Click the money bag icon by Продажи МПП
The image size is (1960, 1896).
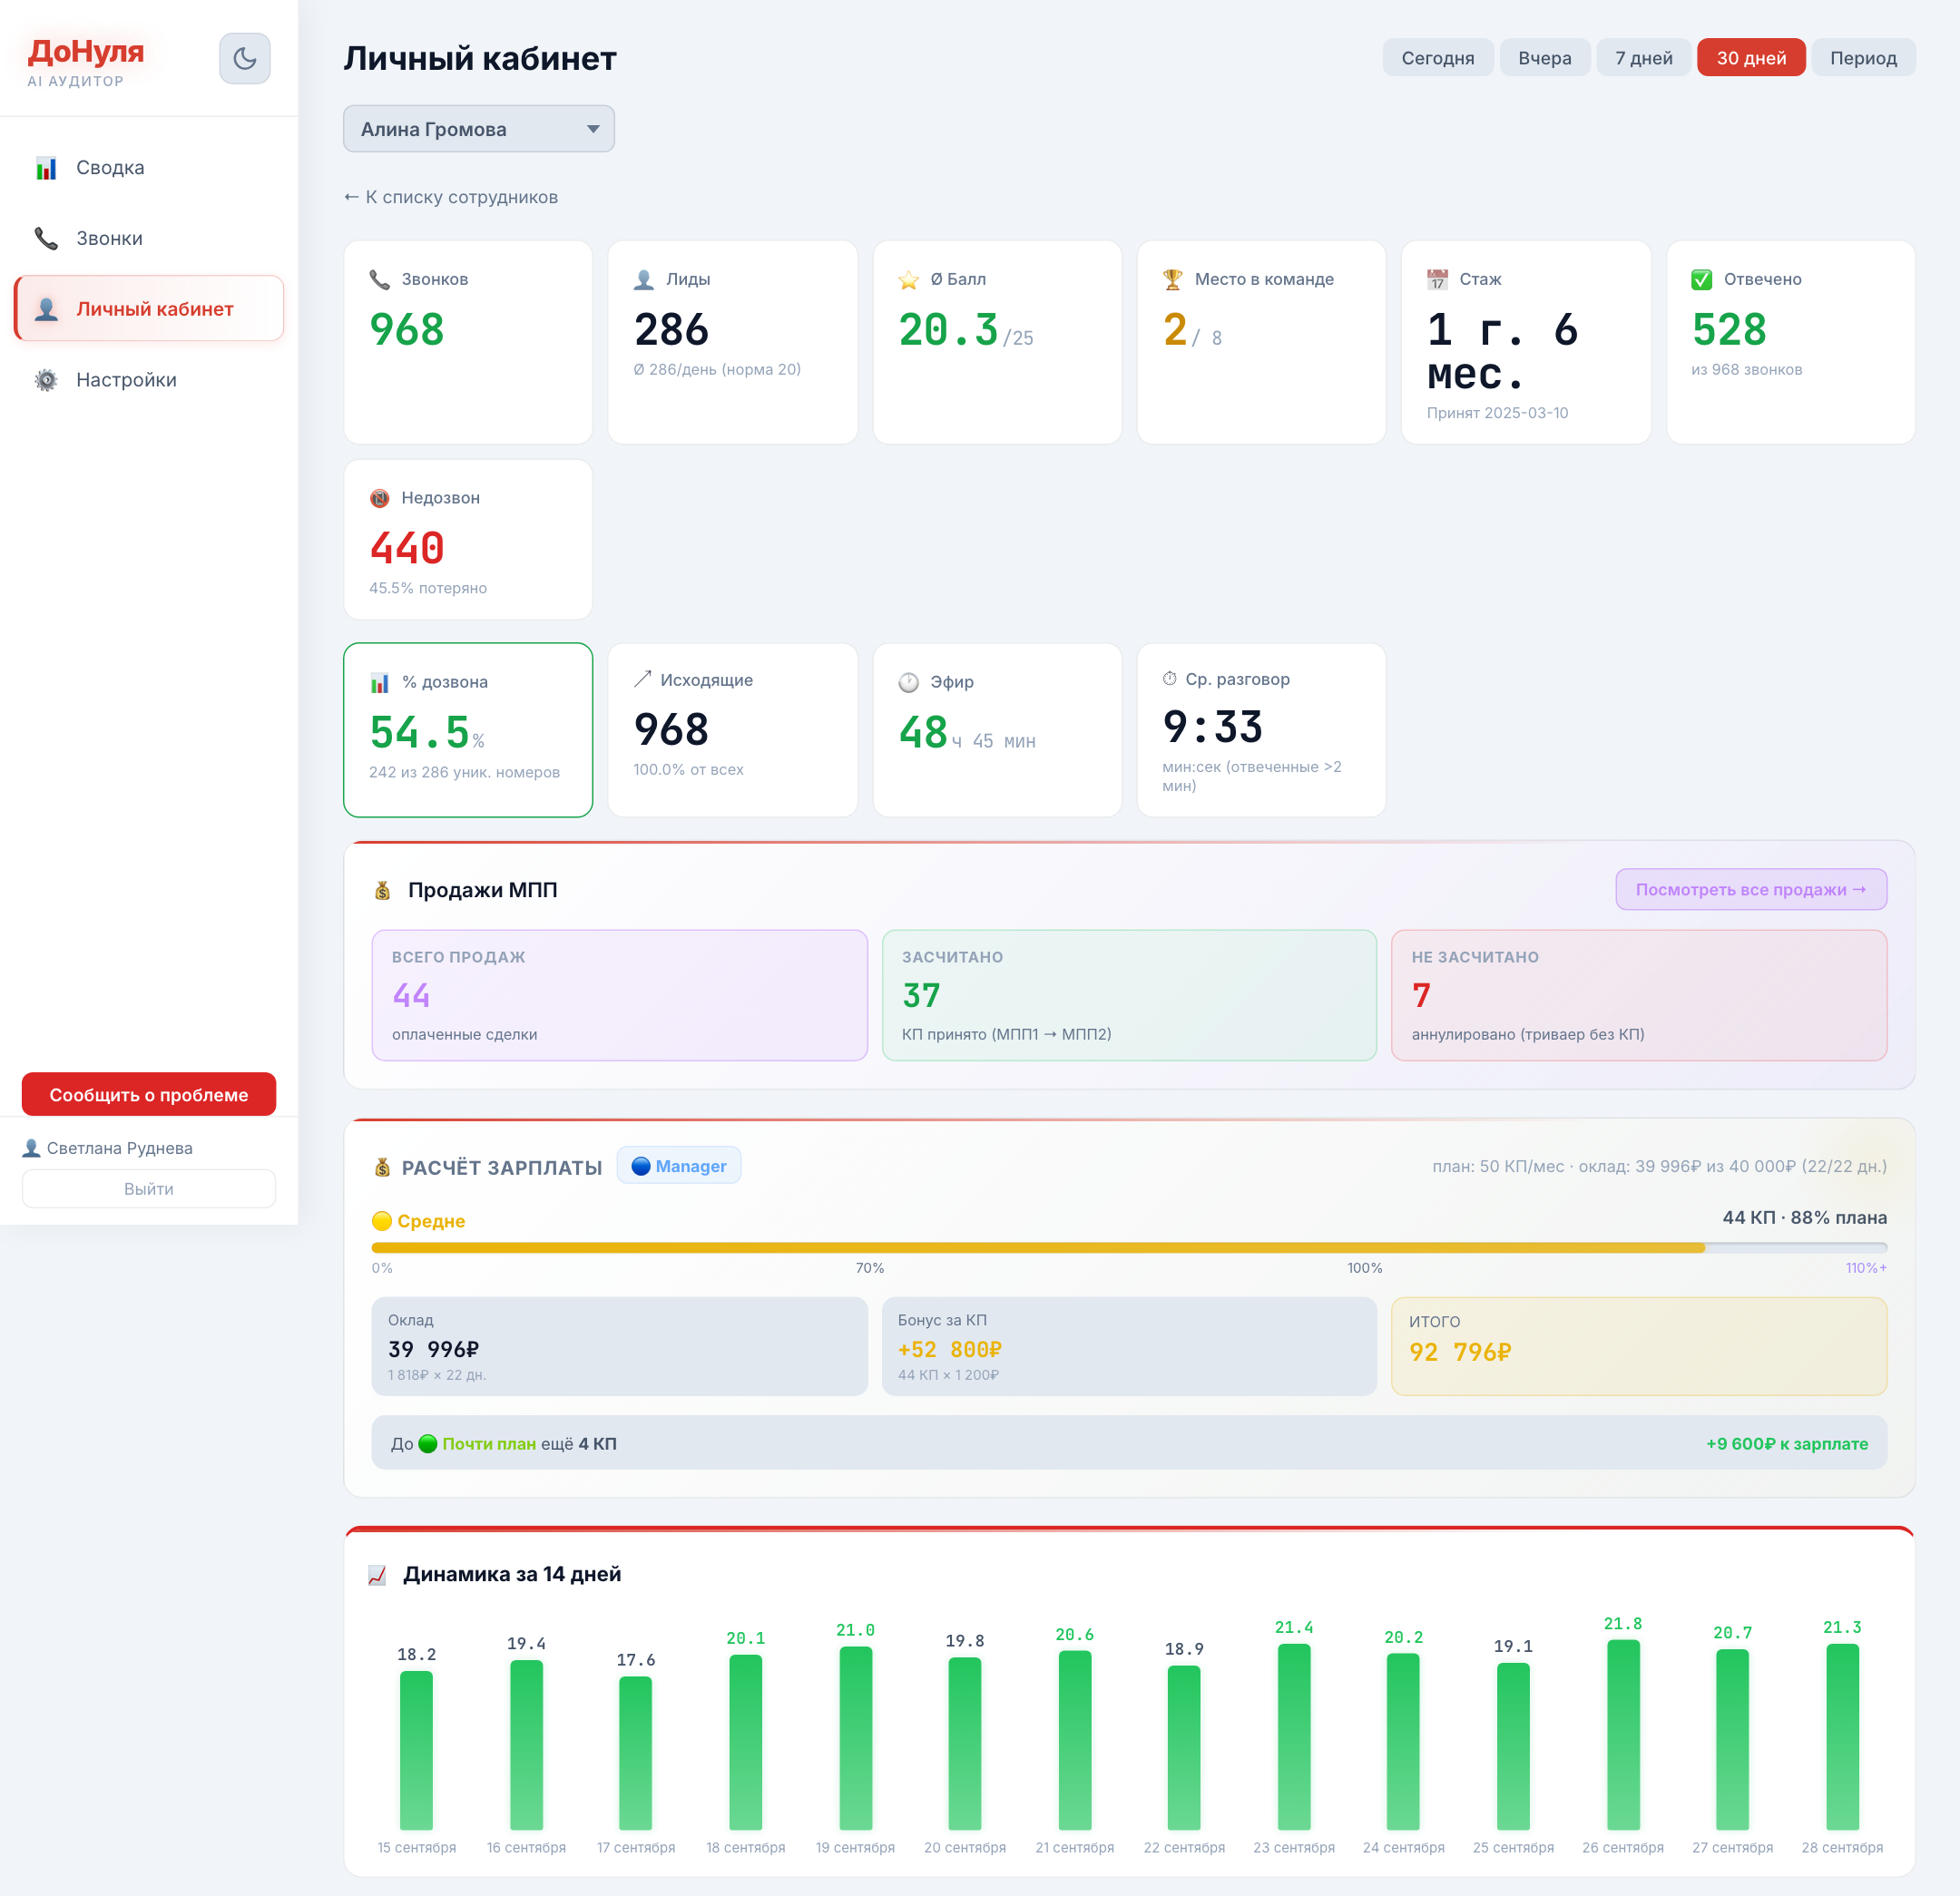(x=383, y=890)
